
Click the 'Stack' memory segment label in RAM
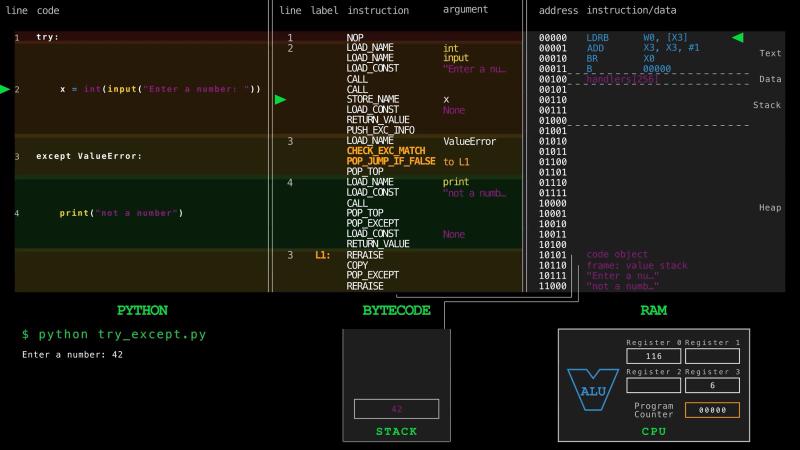point(767,105)
